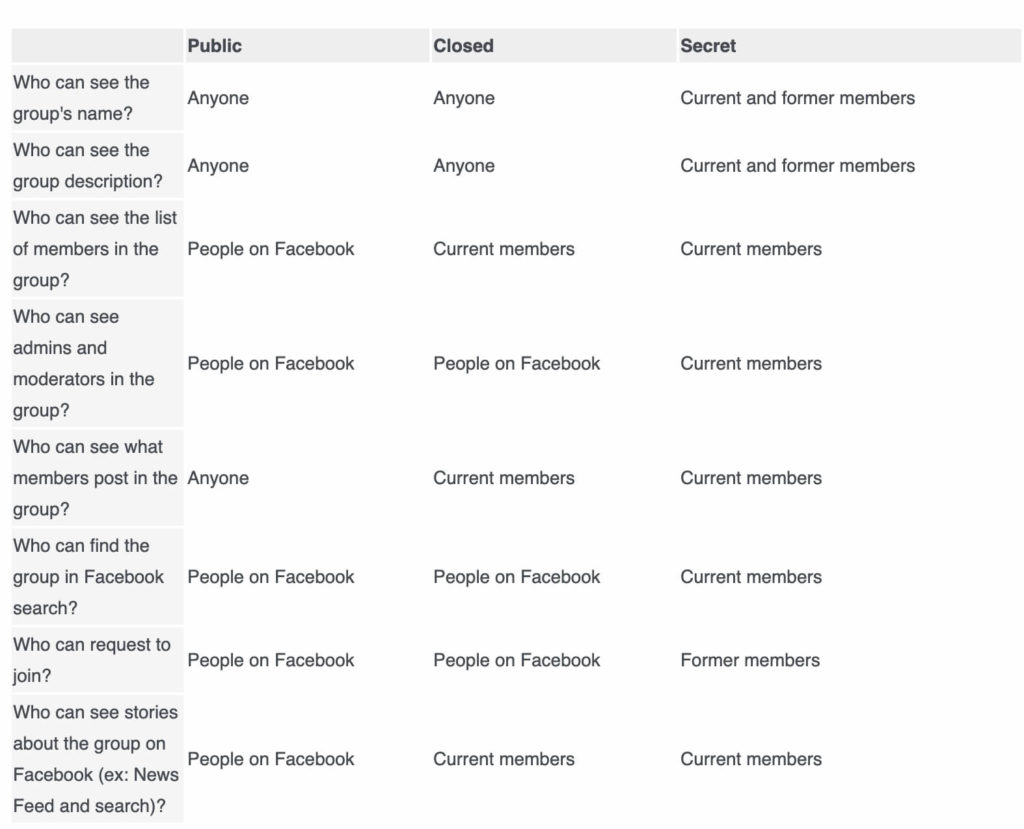Click Public 'People on Facebook' in the request to join row

[x=270, y=660]
